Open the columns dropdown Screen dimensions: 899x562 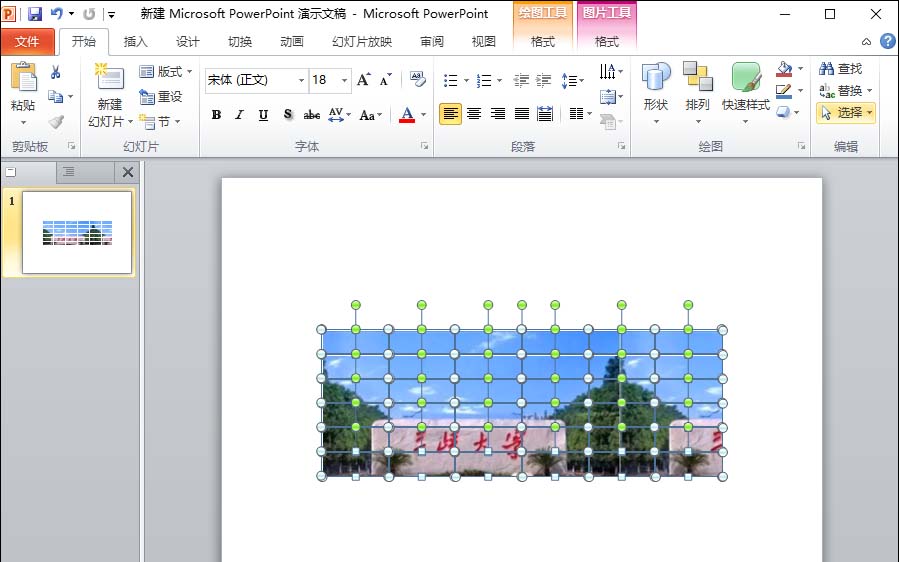(589, 114)
